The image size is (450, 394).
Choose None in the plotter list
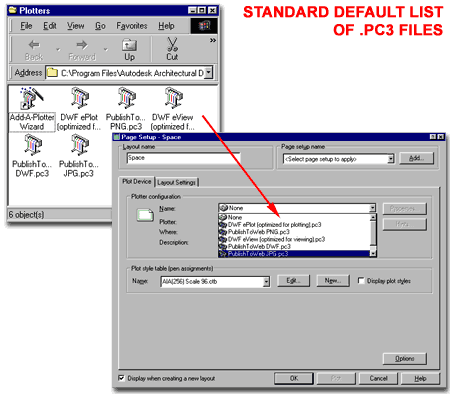click(294, 217)
